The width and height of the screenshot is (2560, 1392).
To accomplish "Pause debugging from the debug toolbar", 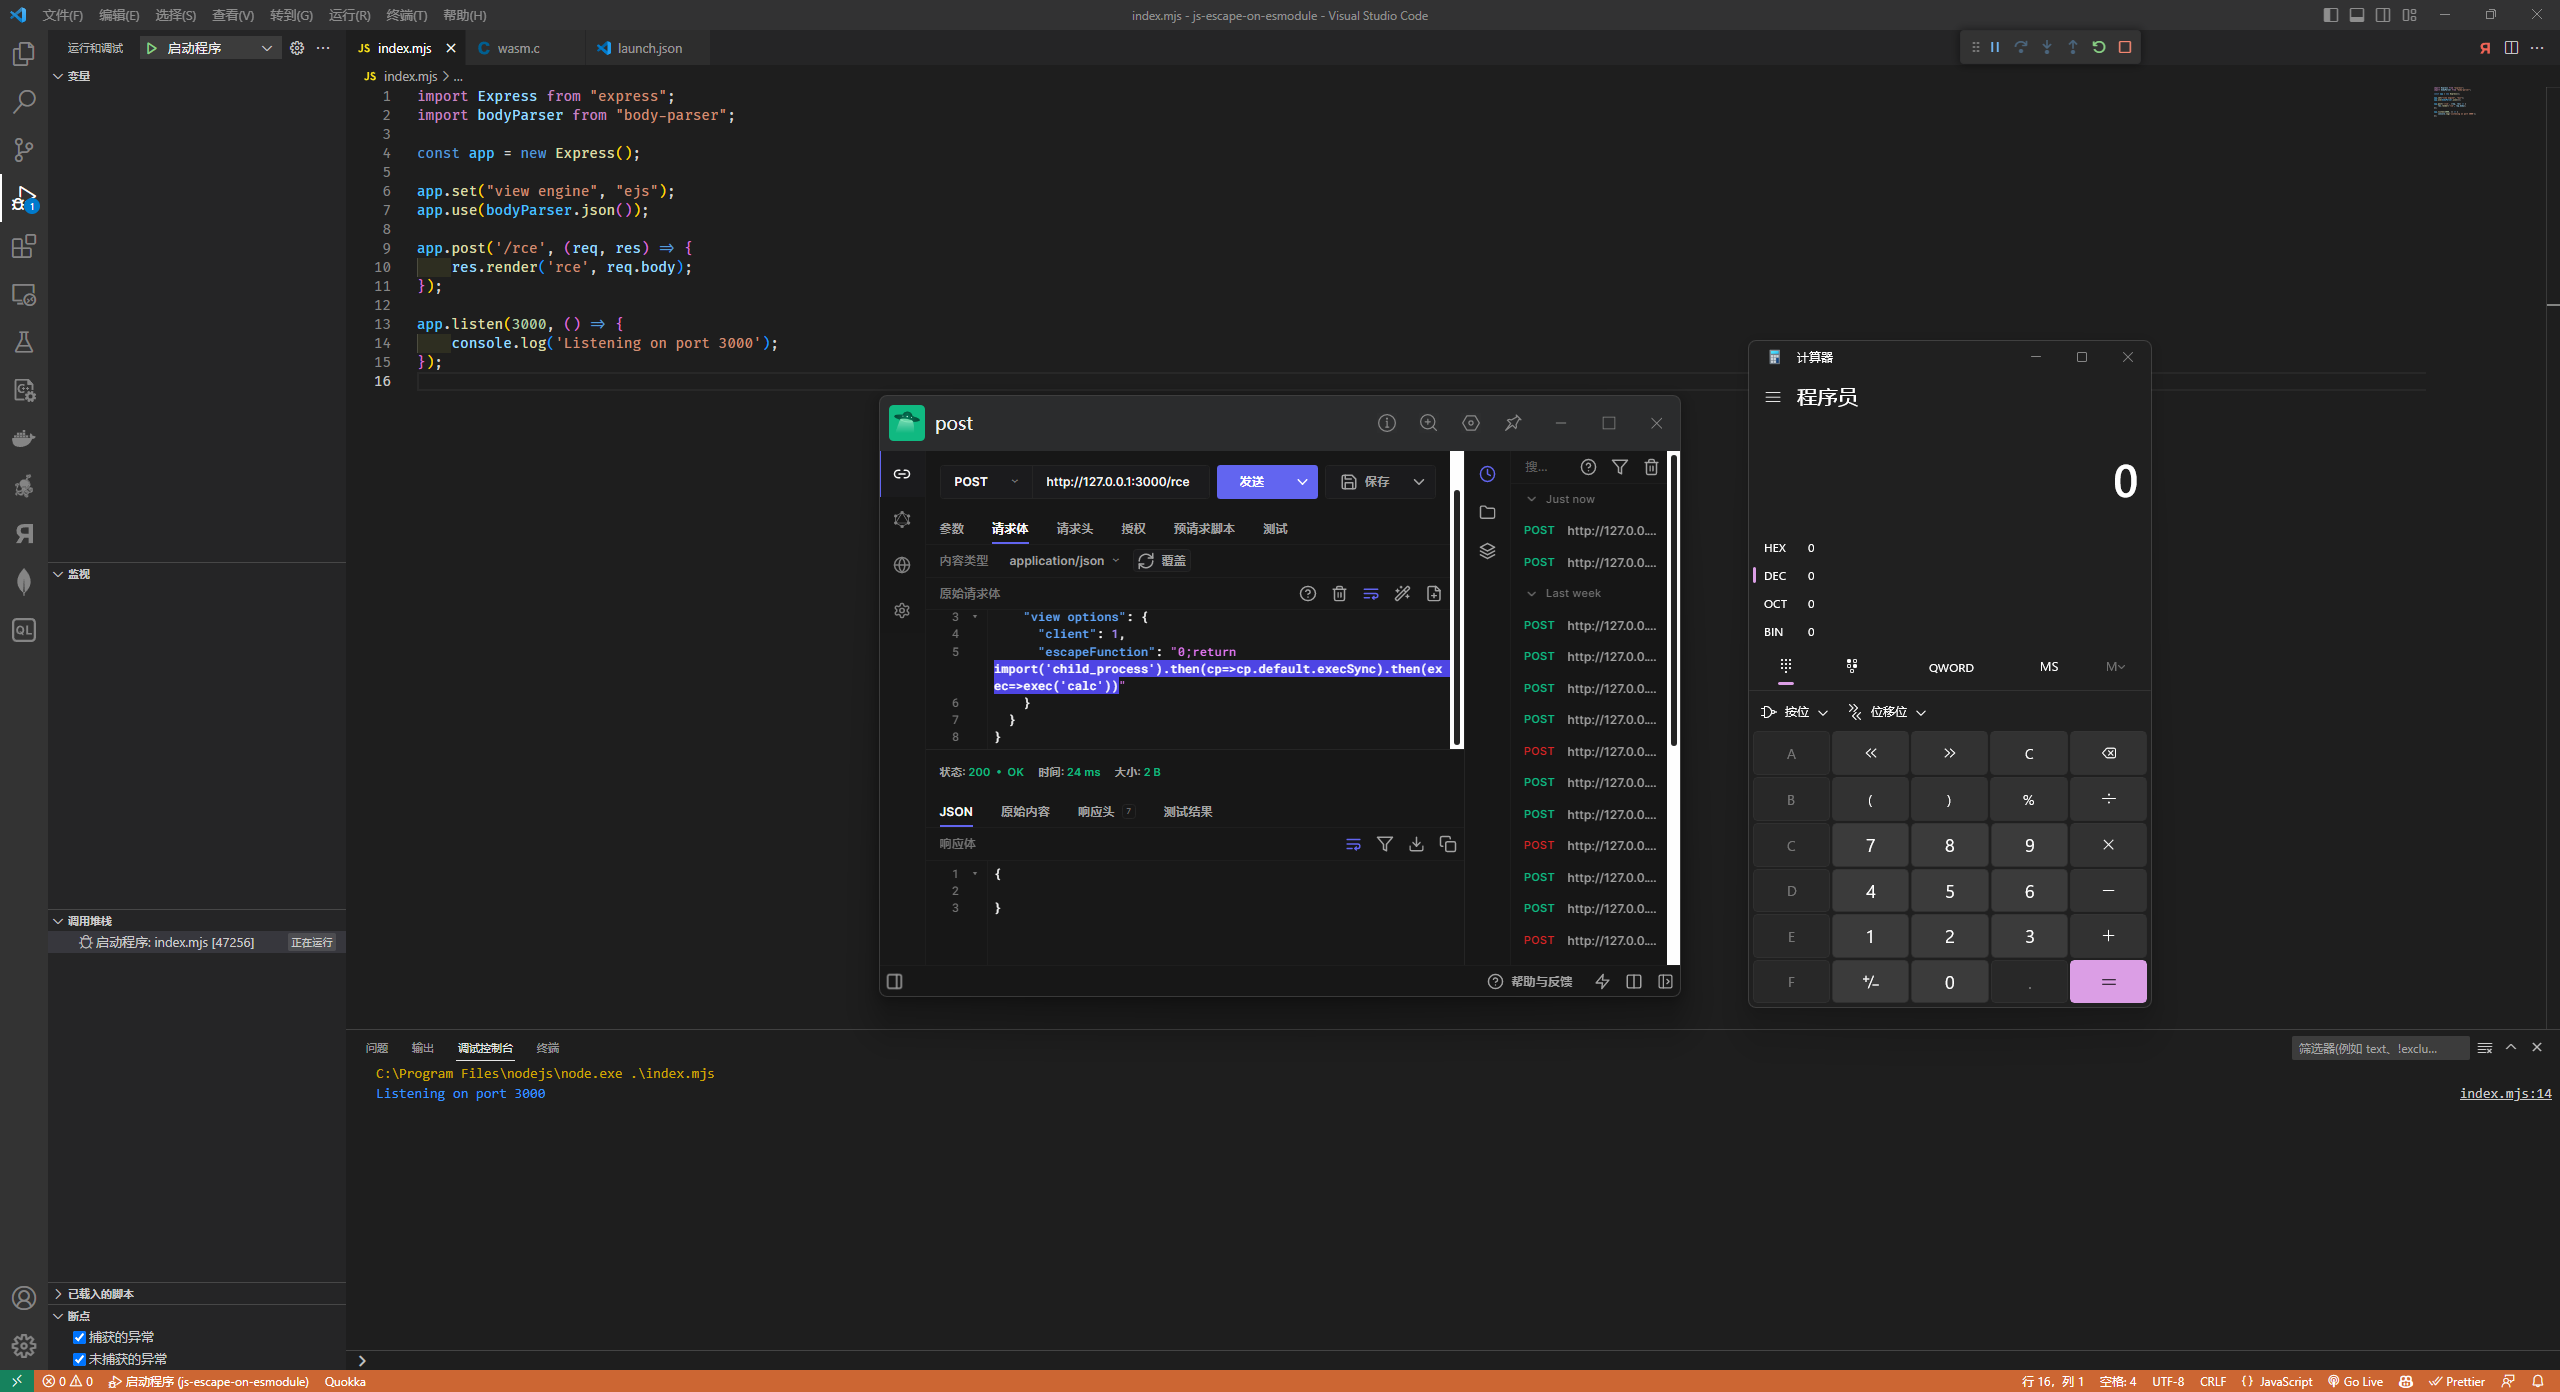I will point(1995,47).
